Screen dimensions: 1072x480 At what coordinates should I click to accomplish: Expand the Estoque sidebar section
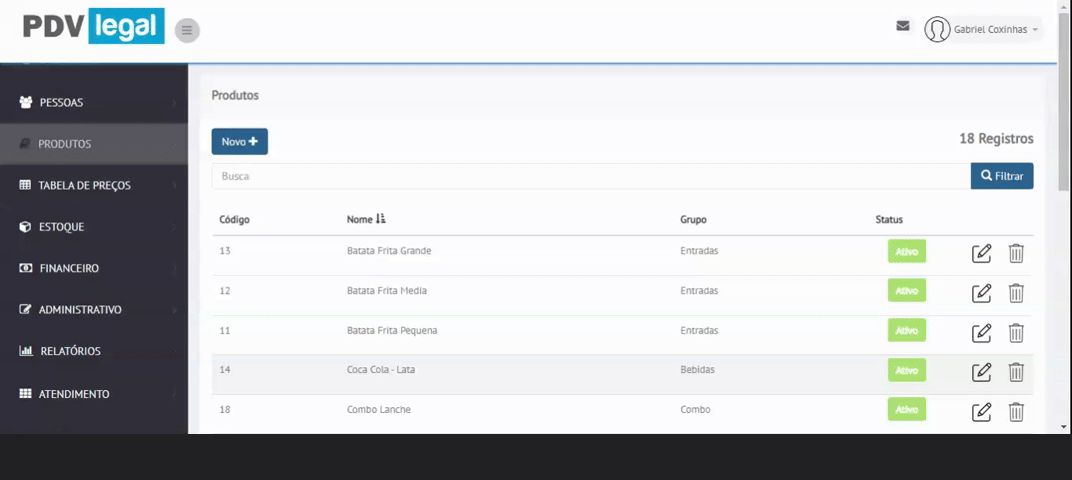[x=94, y=227]
